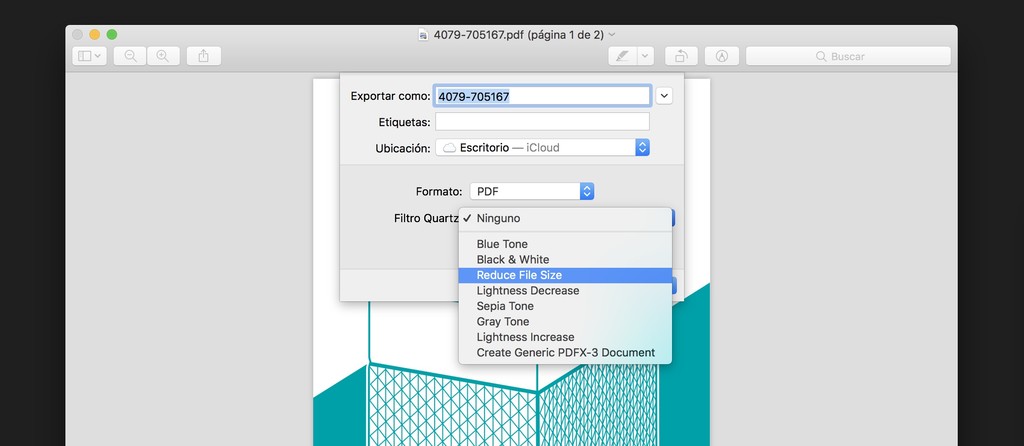The image size is (1024, 446).
Task: Choose the Lightness Increase filter
Action: pyautogui.click(x=565, y=338)
